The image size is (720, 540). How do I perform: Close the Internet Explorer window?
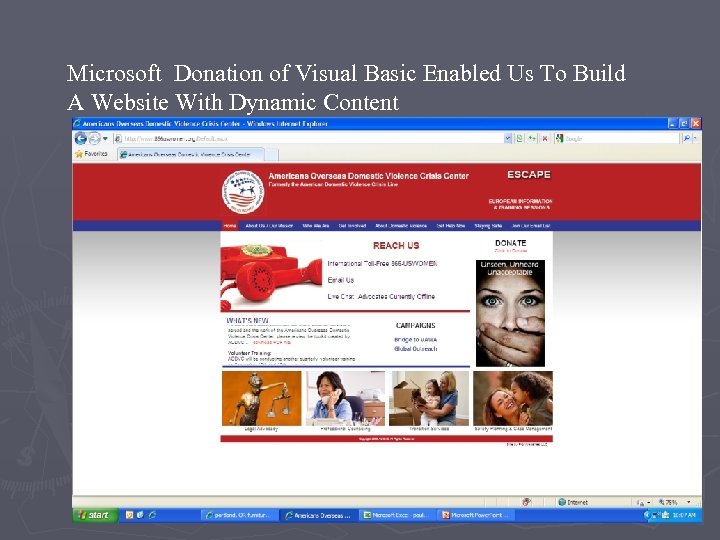point(695,124)
